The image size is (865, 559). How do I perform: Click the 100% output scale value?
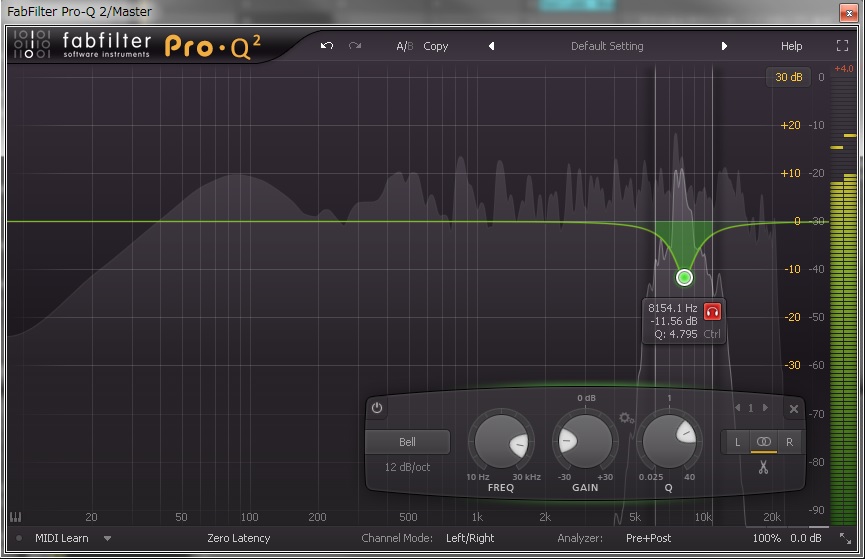766,538
